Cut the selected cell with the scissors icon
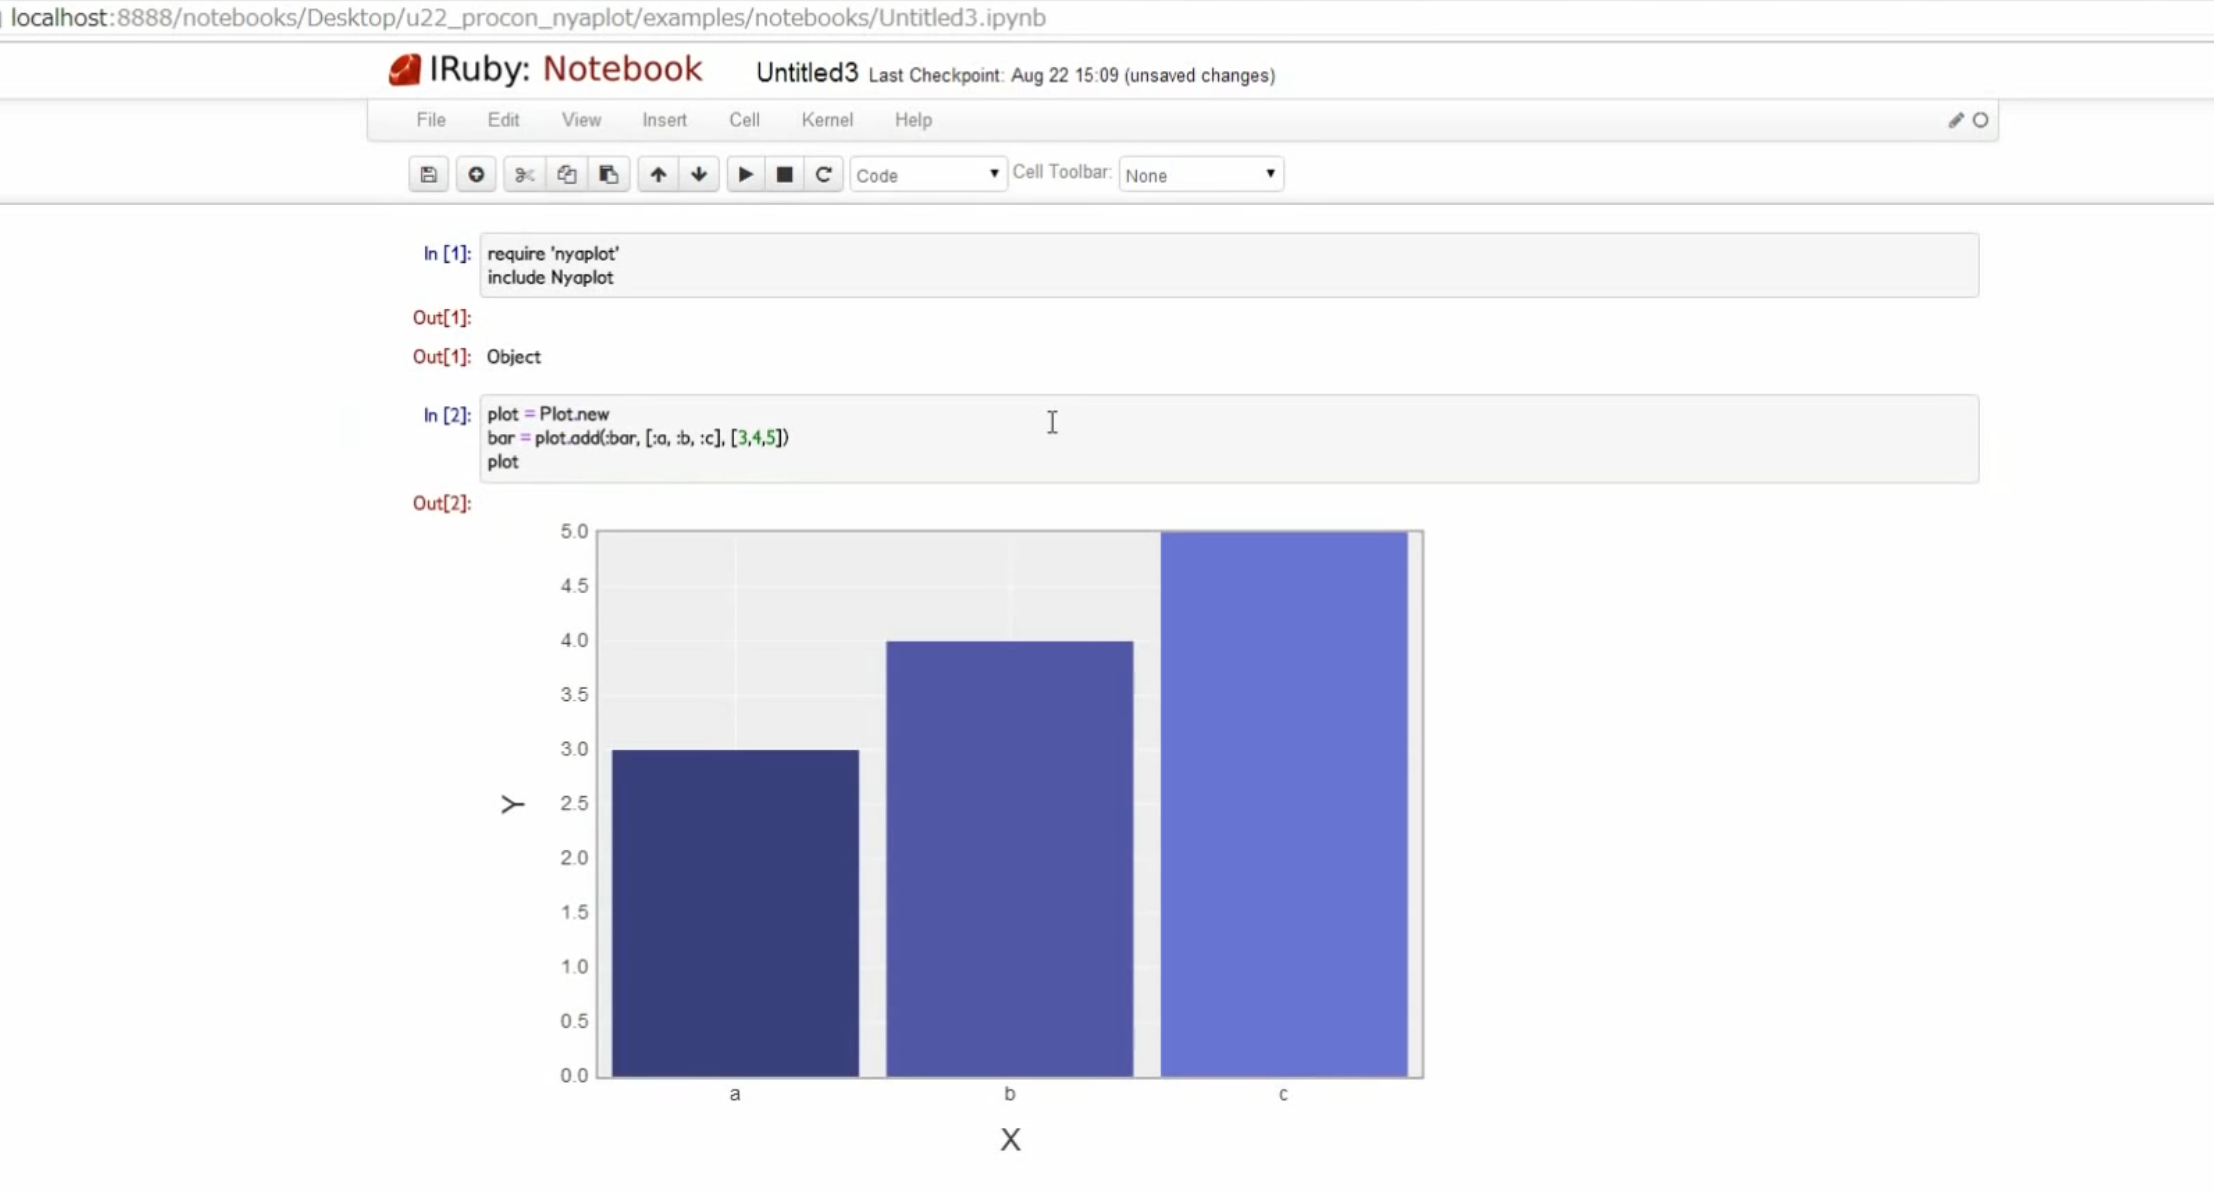This screenshot has height=1192, width=2214. click(x=524, y=175)
